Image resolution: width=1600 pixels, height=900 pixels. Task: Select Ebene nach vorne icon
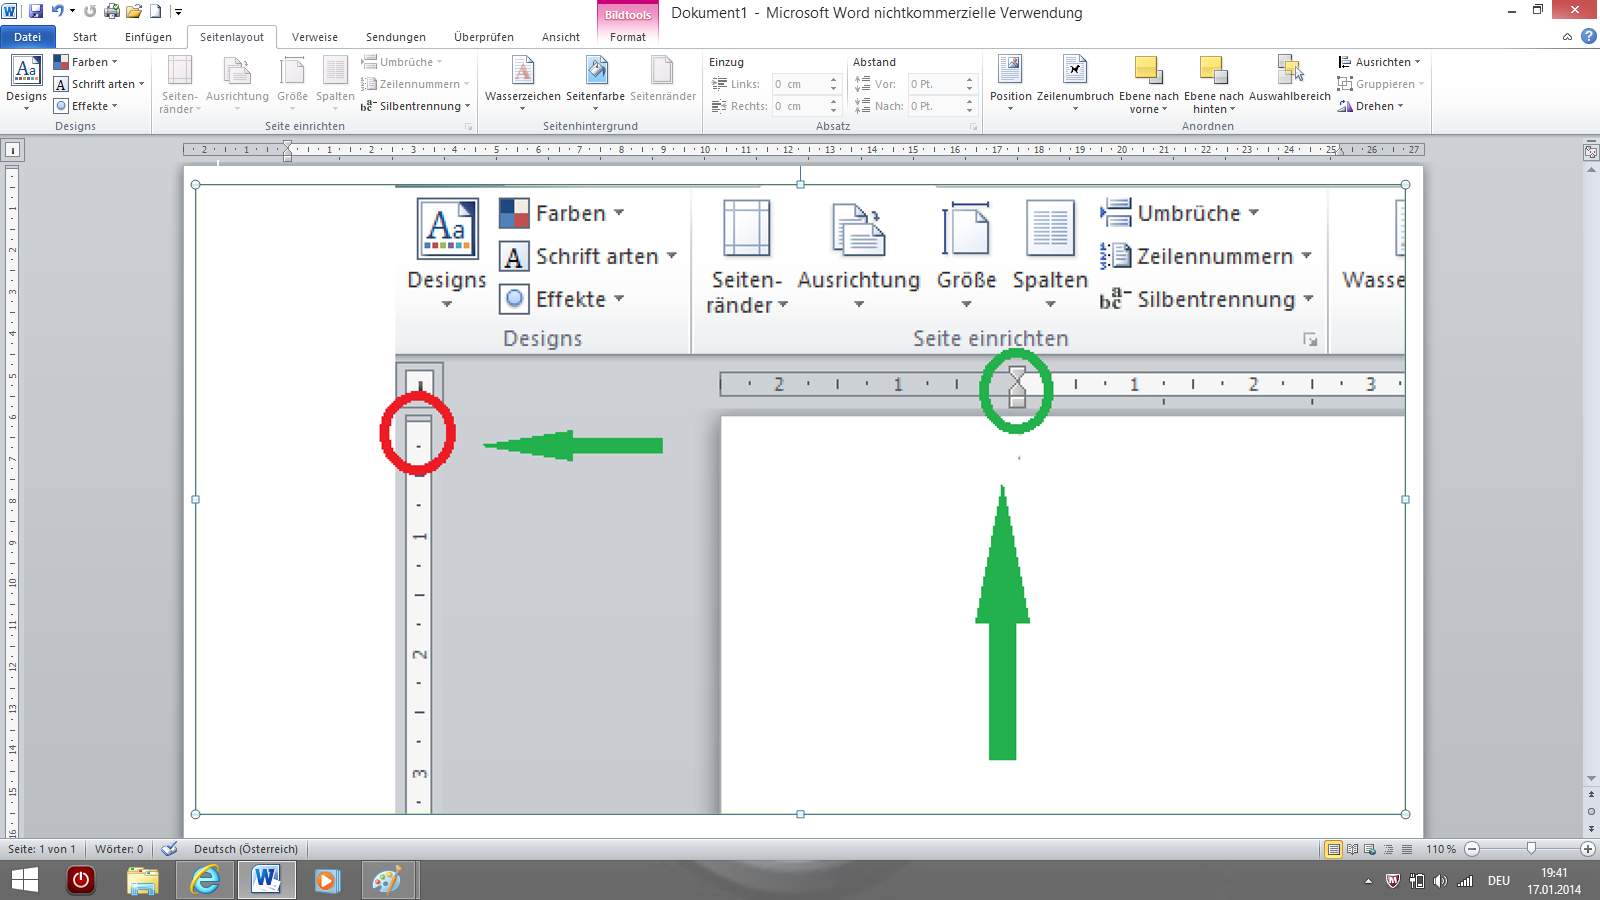click(1148, 72)
